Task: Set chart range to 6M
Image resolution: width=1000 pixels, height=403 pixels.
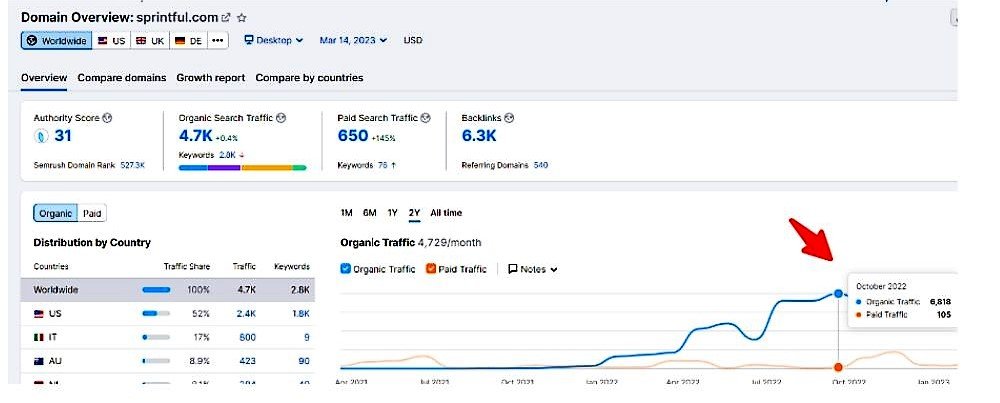Action: (370, 213)
